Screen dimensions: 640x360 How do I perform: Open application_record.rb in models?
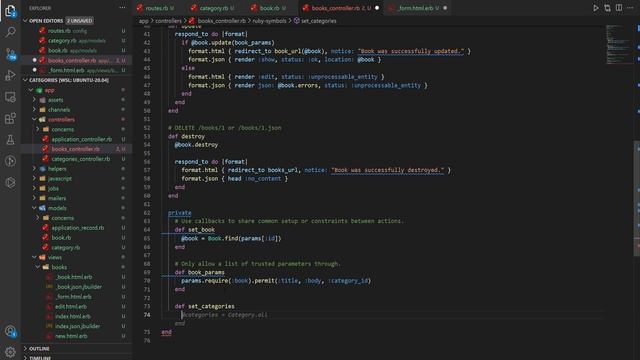tap(78, 228)
